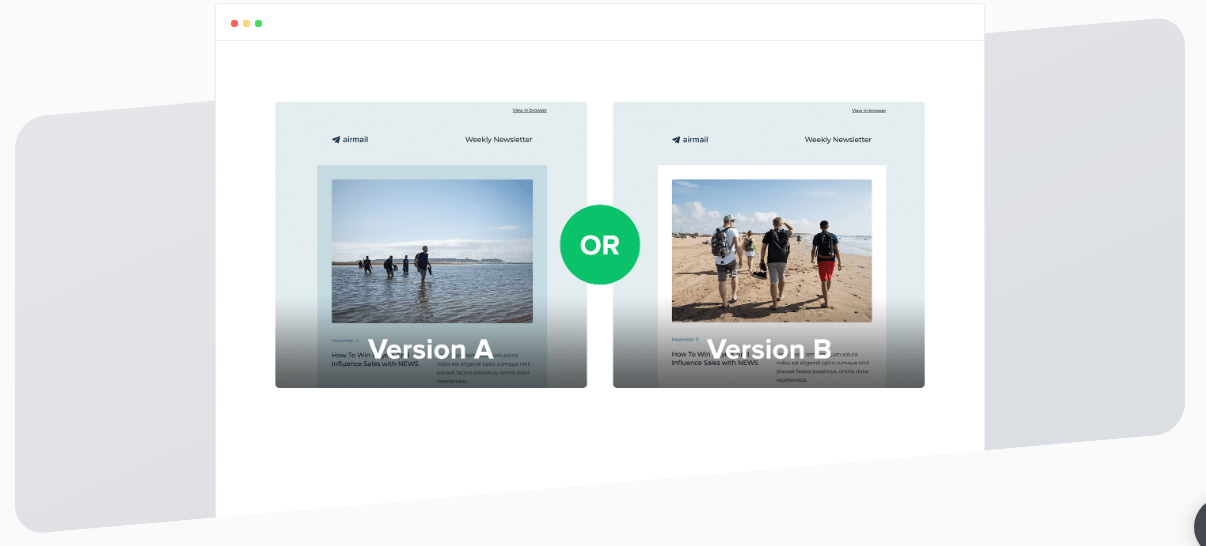Screen dimensions: 1206x546
Task: Select the Version A label
Action: 431,349
